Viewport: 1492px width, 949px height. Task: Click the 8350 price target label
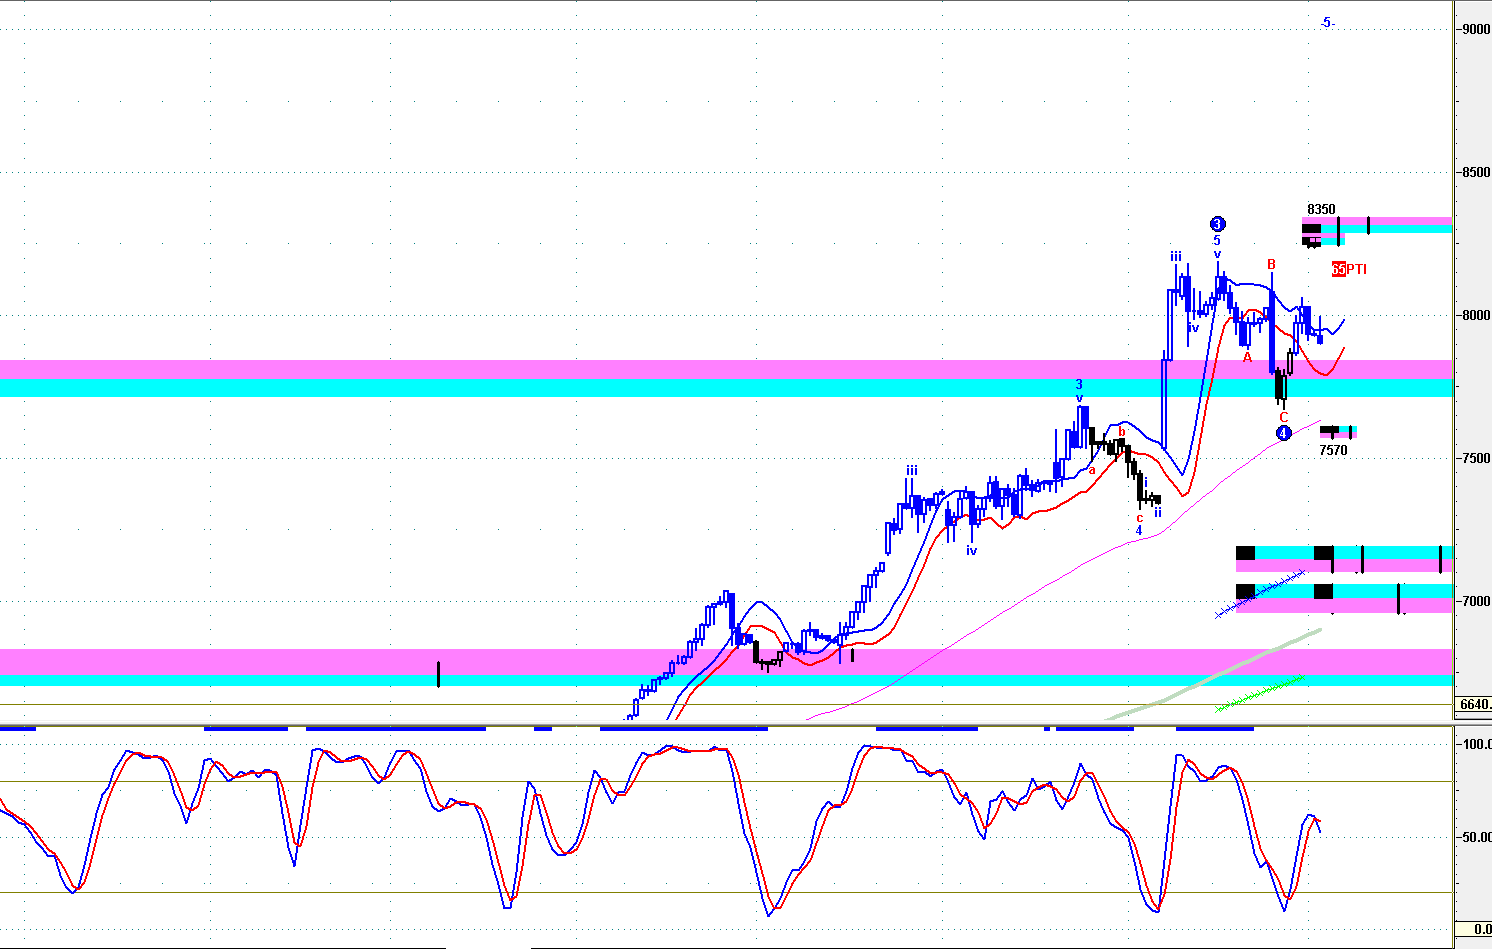click(1321, 210)
